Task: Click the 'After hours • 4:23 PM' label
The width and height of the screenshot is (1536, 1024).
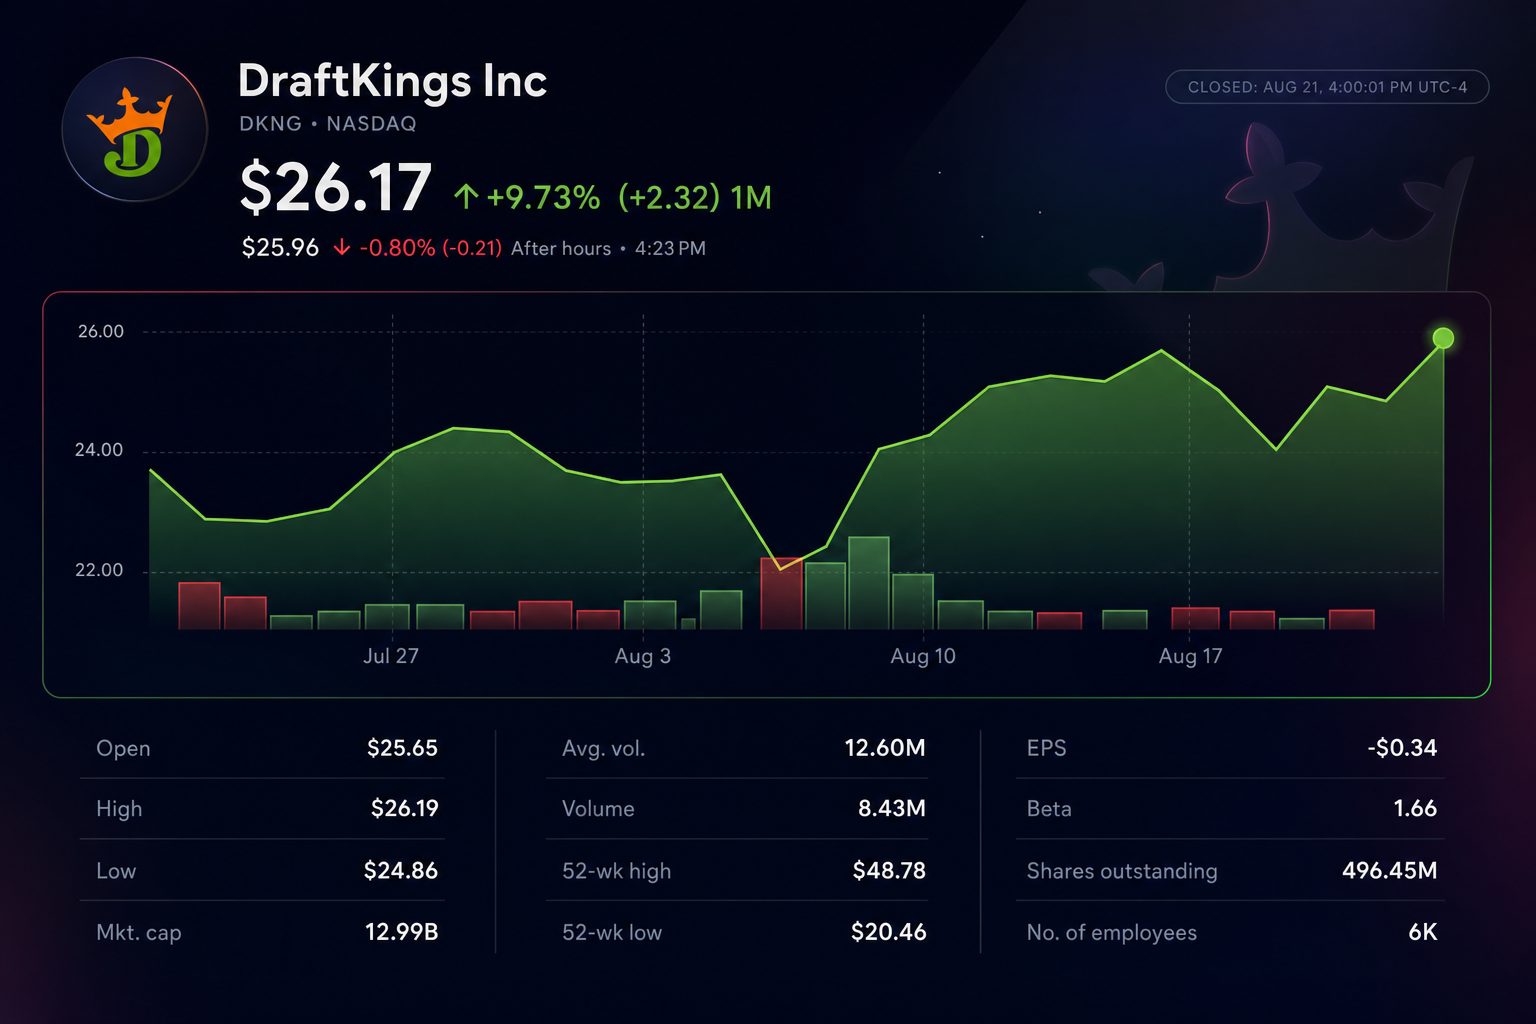Action: tap(608, 248)
